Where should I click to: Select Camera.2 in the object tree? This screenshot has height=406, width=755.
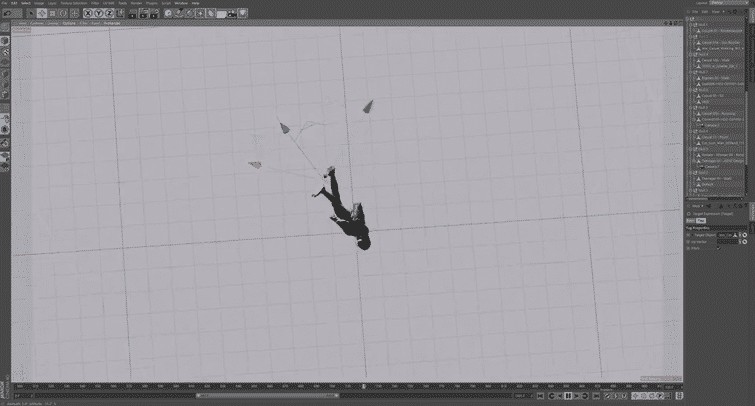(713, 167)
